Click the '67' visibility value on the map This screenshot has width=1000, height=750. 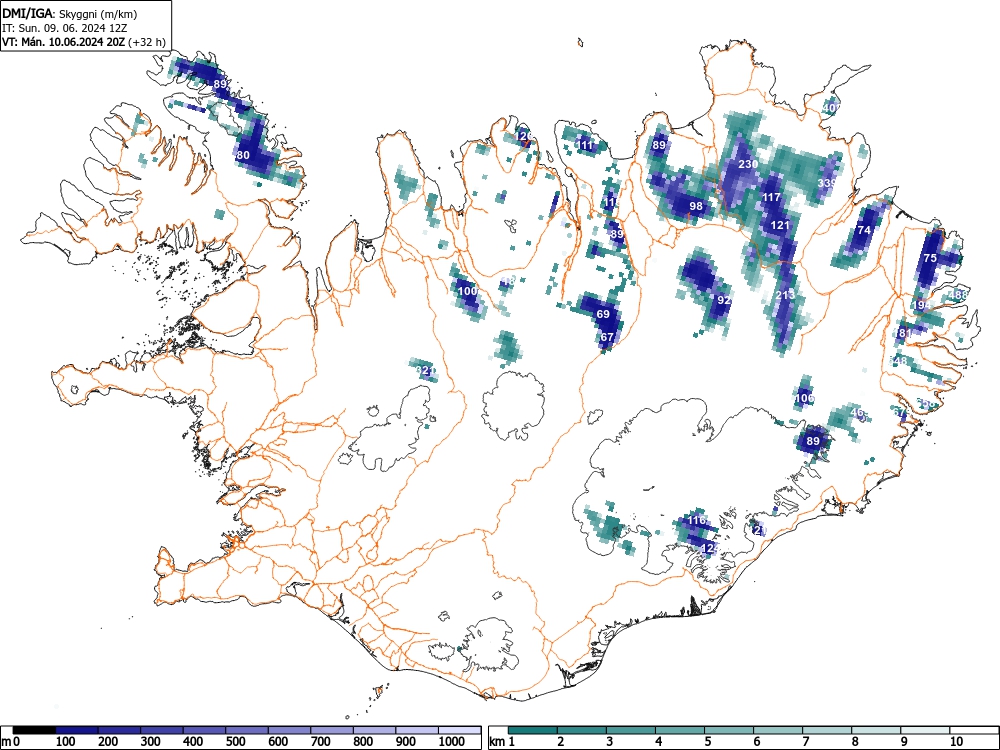(x=607, y=337)
